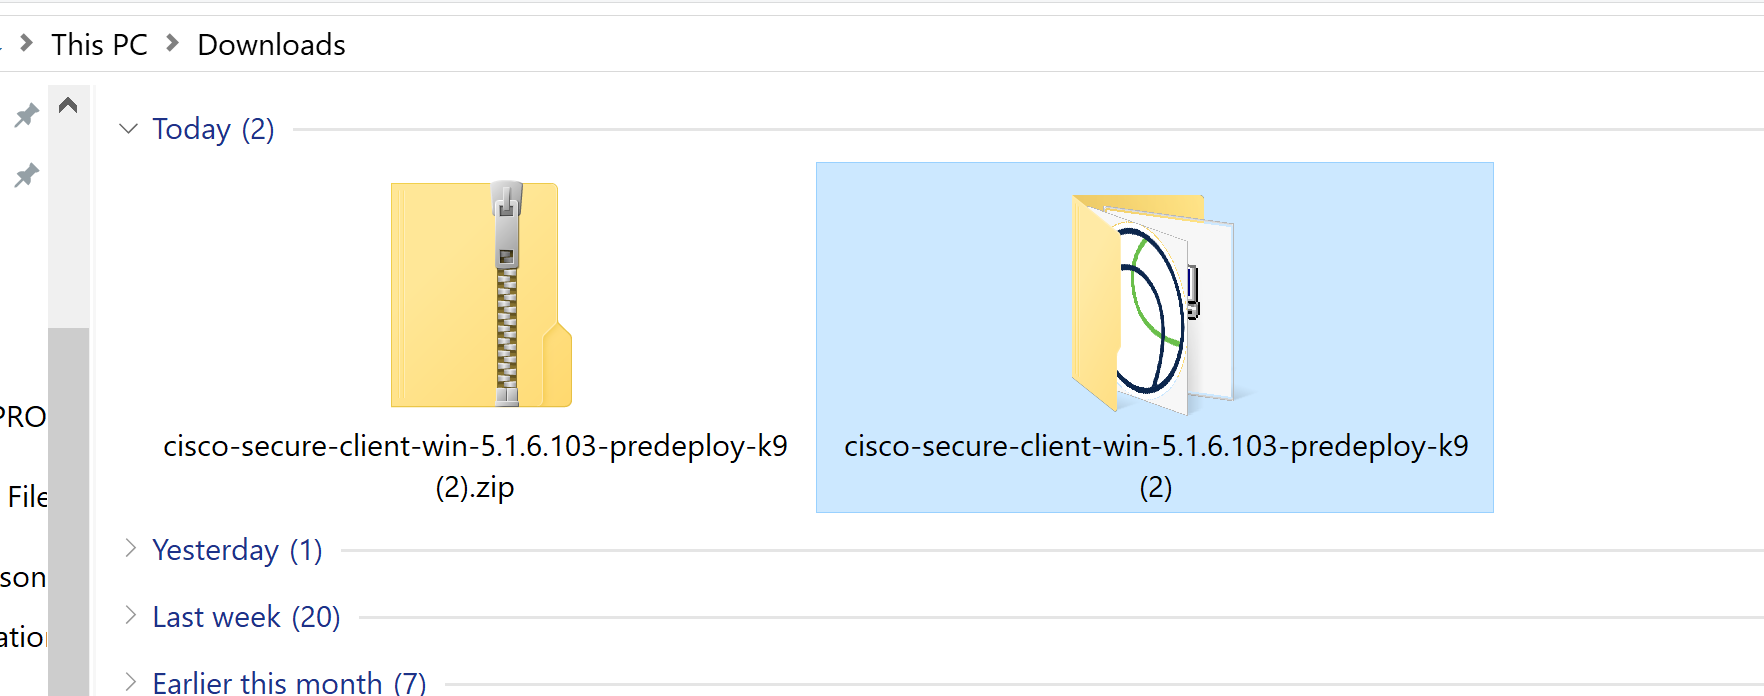
Task: Click the Today (2) group header
Action: pyautogui.click(x=213, y=129)
